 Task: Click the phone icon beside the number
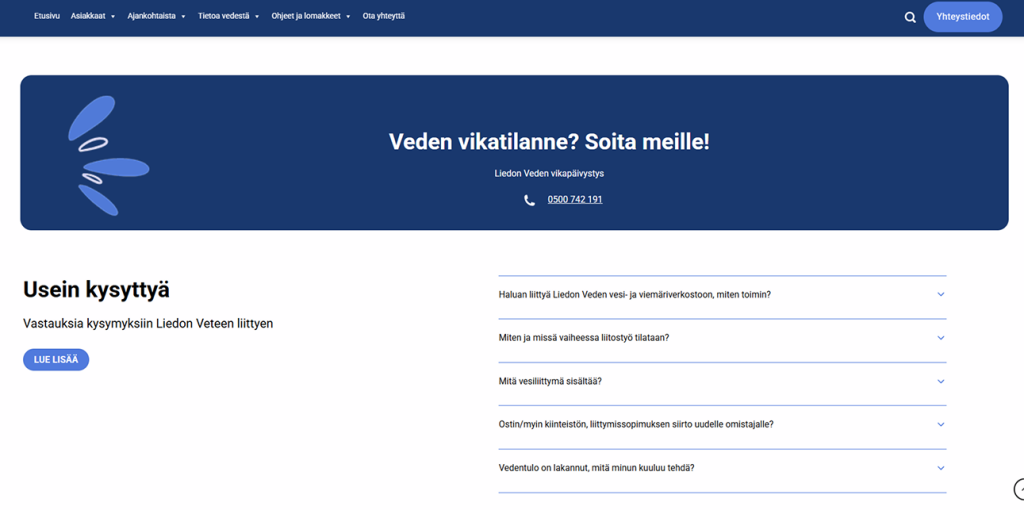coord(529,200)
